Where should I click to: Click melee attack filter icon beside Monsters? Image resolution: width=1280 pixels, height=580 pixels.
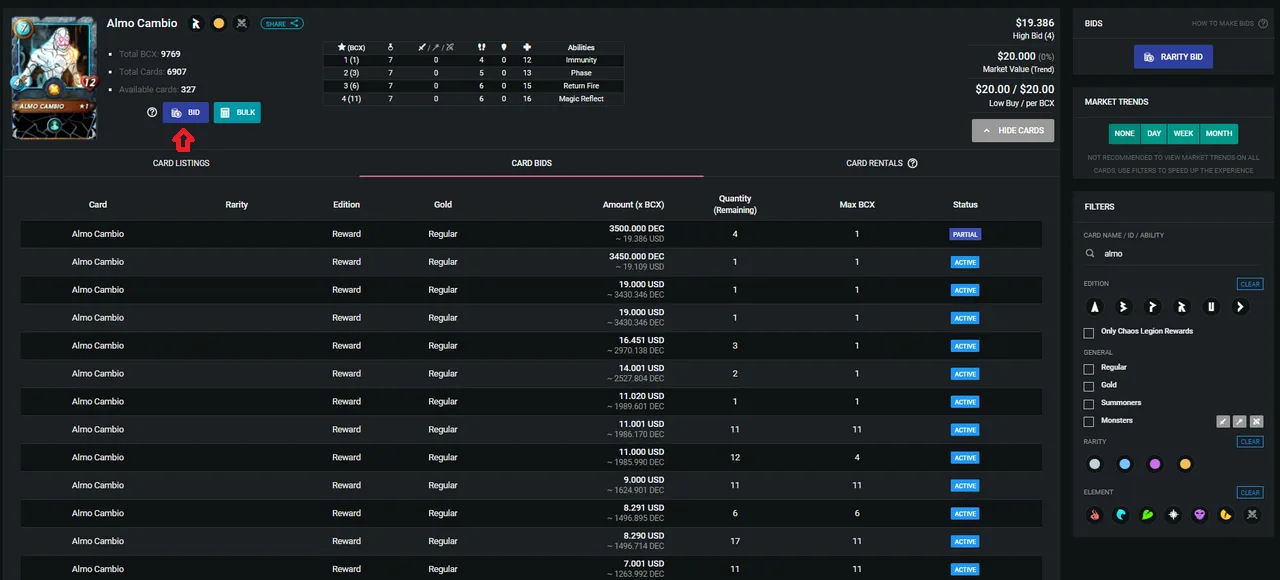pos(1222,421)
